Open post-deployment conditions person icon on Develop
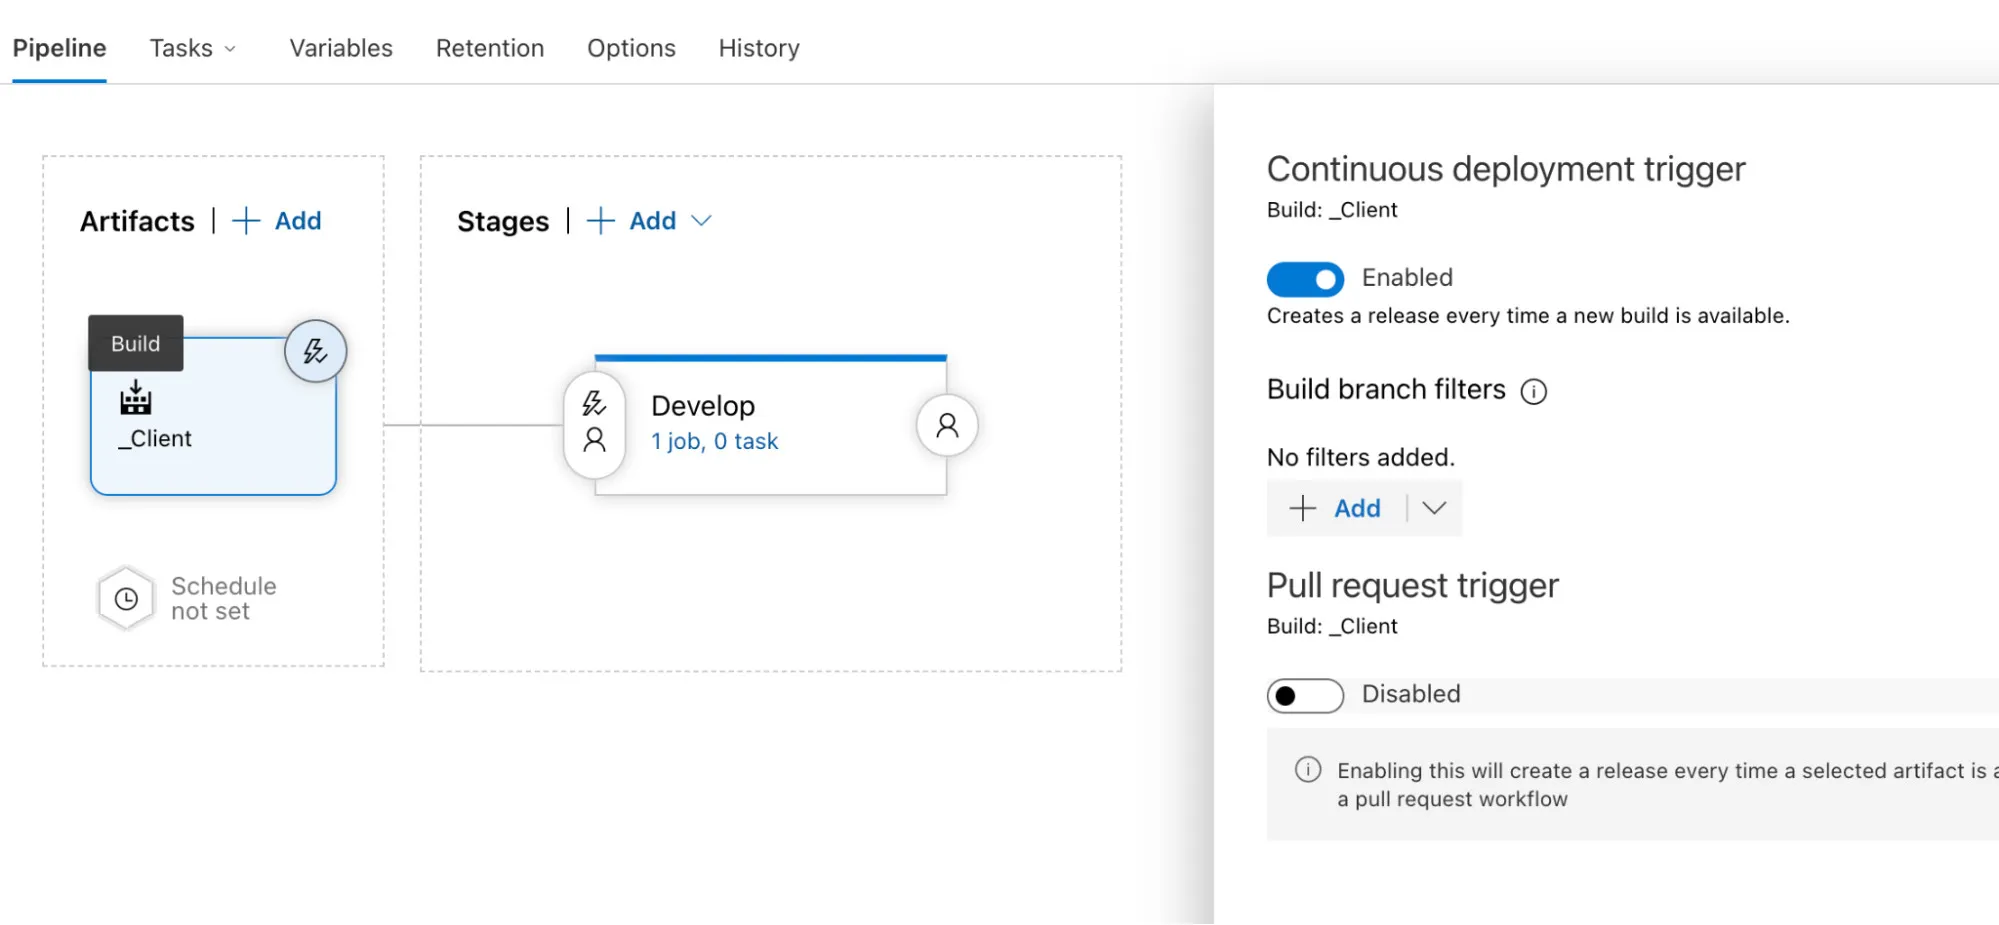 (945, 424)
